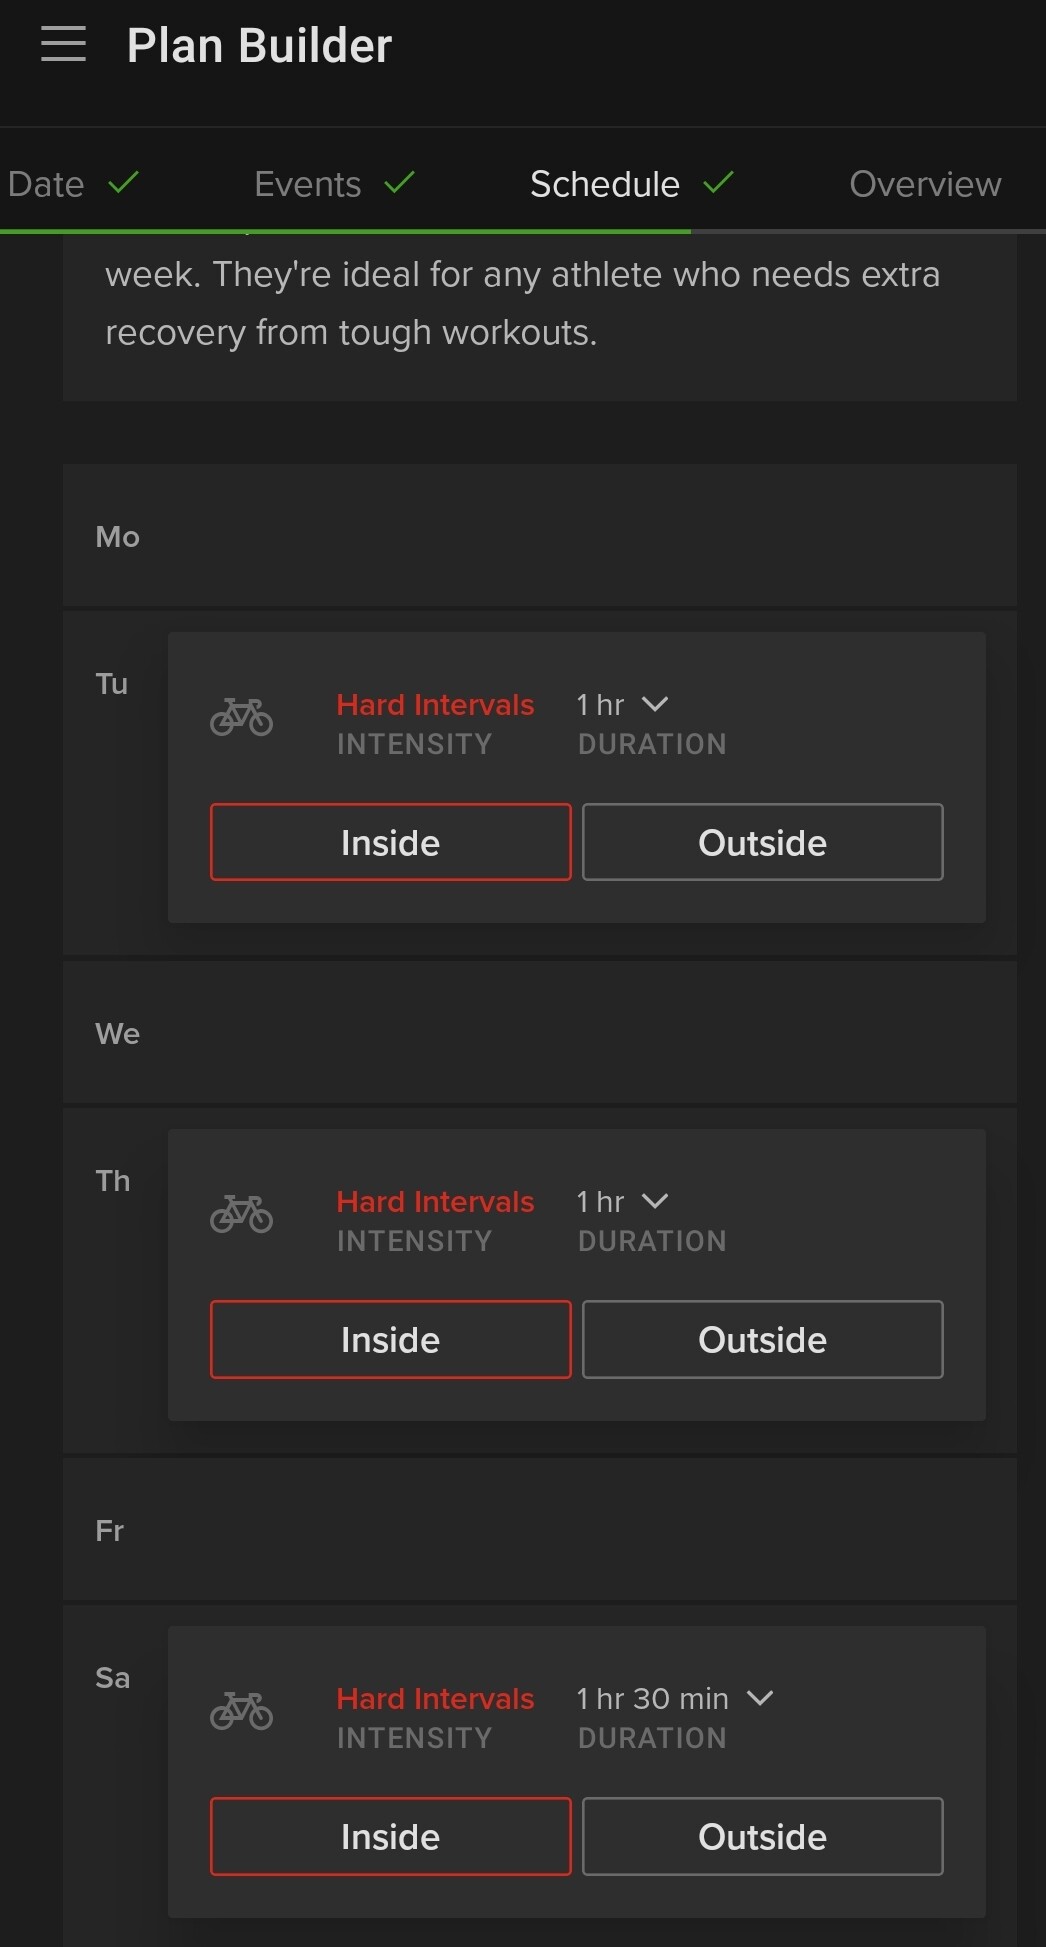Click the bike icon on Saturday's workout
Image resolution: width=1046 pixels, height=1947 pixels.
241,1711
